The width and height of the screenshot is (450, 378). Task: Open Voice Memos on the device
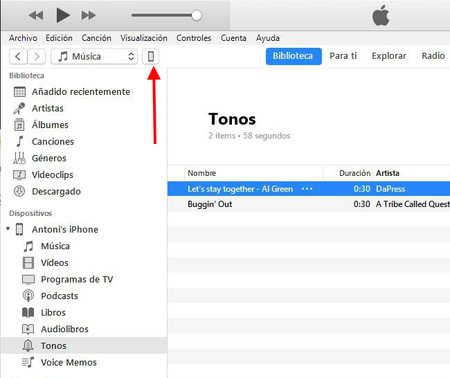coord(69,362)
